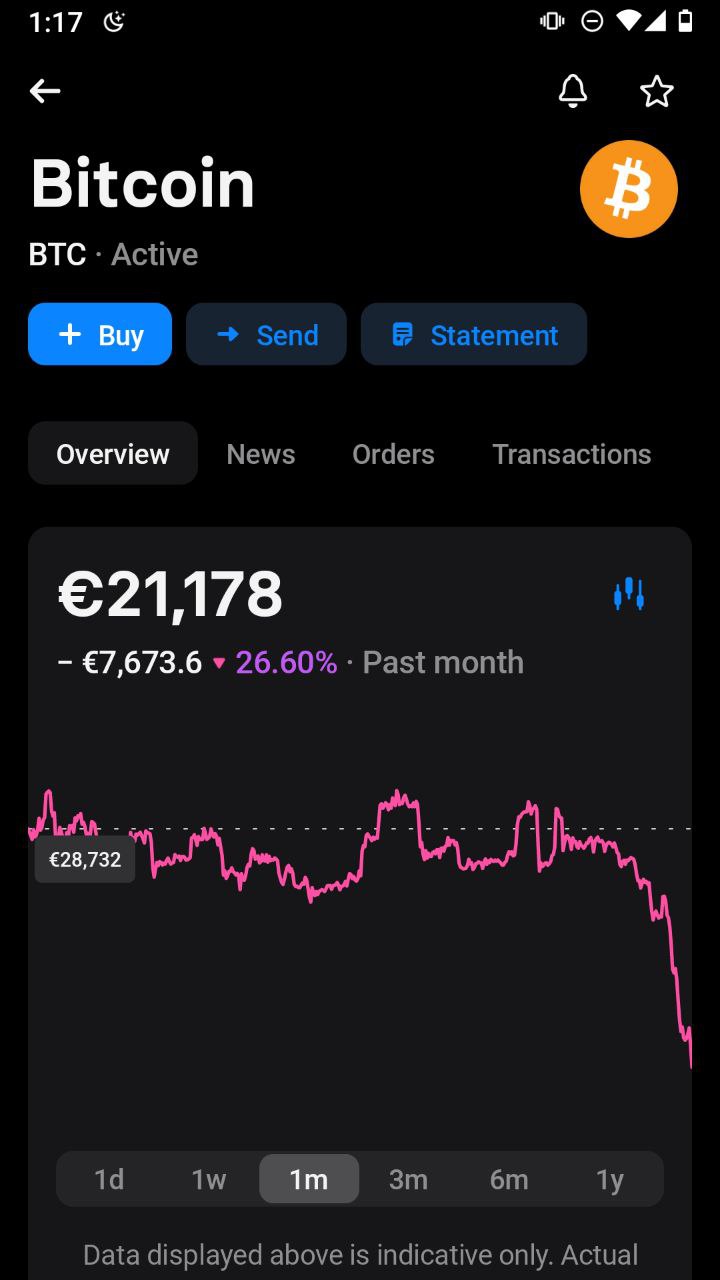Open price alert bell icon
This screenshot has height=1280, width=720.
(572, 92)
